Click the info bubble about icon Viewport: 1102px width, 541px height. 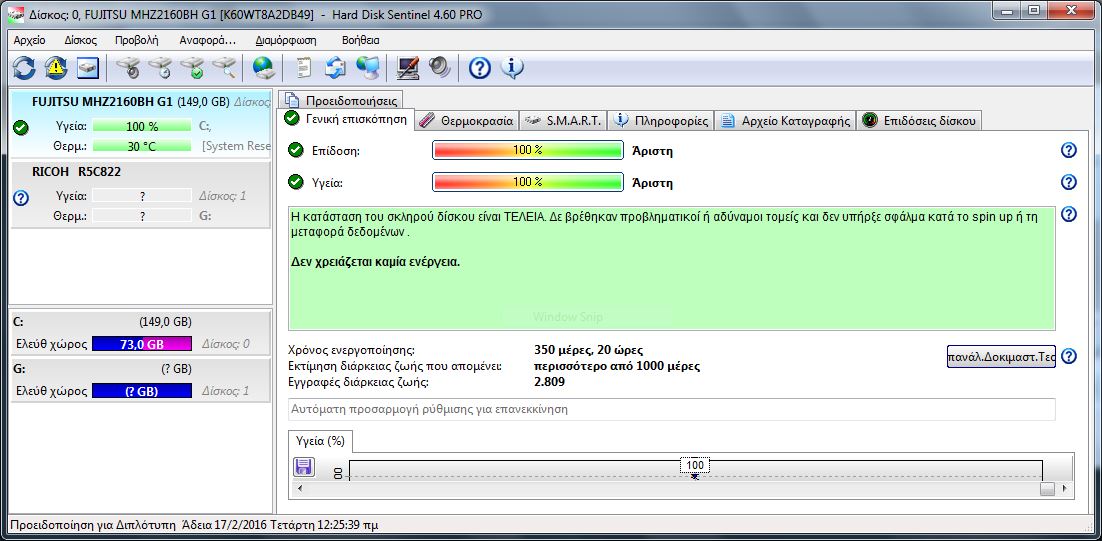tap(512, 68)
